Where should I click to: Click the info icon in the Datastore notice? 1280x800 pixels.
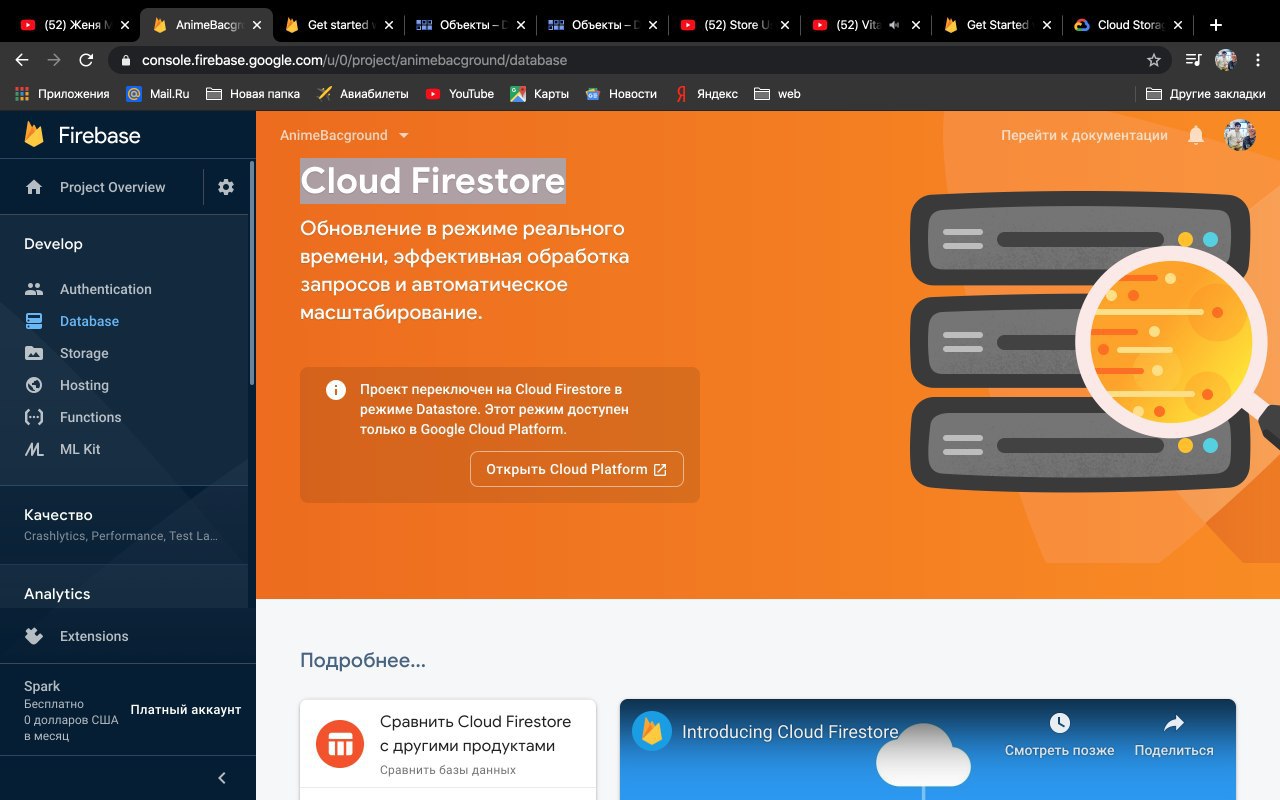coord(336,390)
